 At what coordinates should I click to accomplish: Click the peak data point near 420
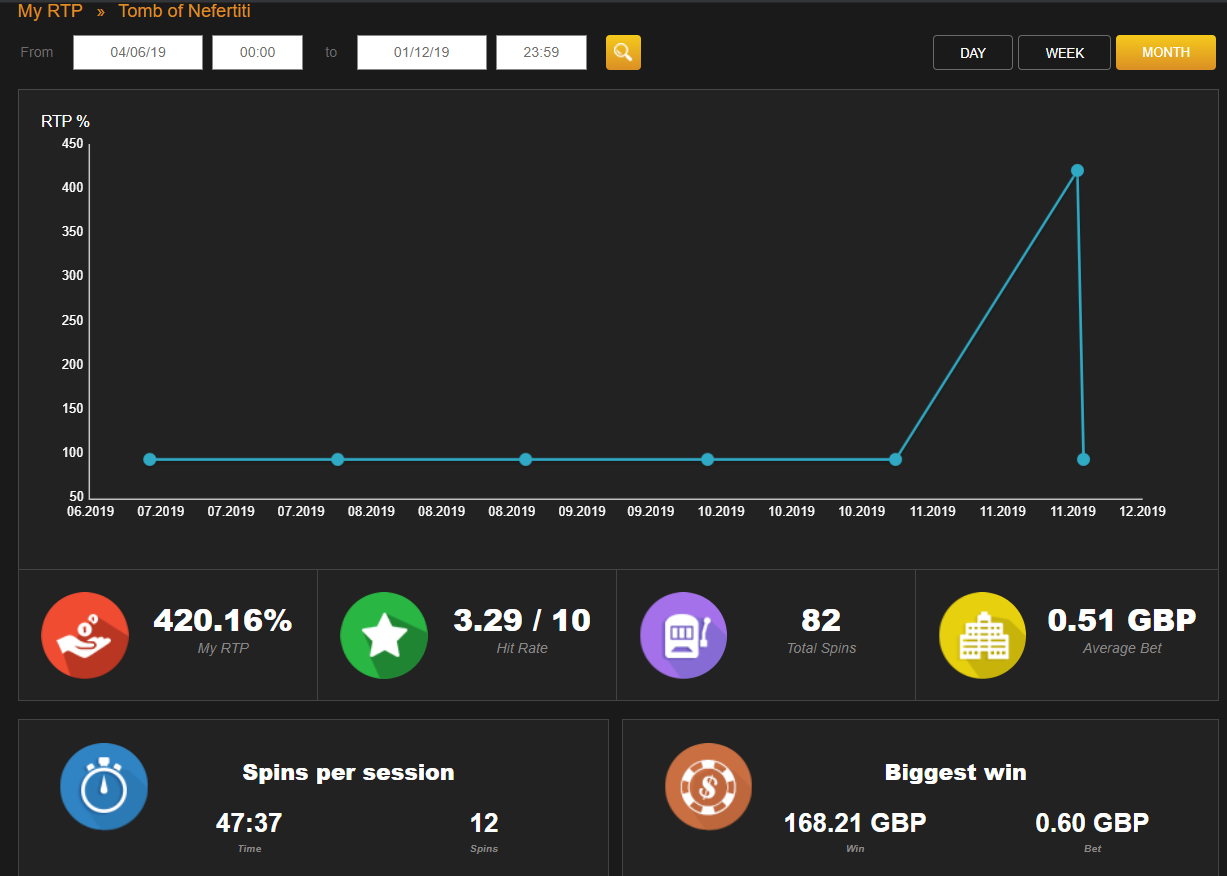pos(1077,170)
